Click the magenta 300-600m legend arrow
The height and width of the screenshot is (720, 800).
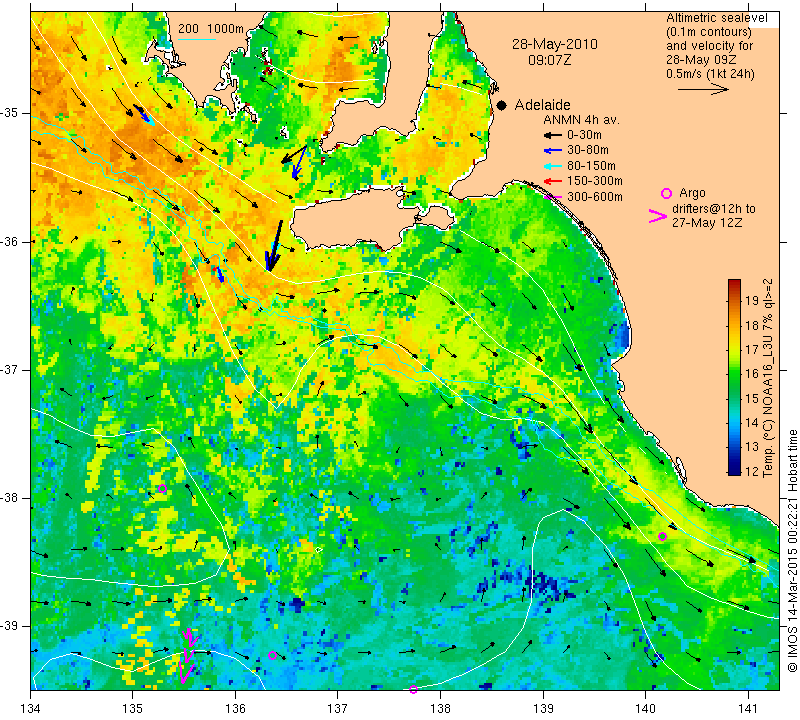tap(552, 197)
